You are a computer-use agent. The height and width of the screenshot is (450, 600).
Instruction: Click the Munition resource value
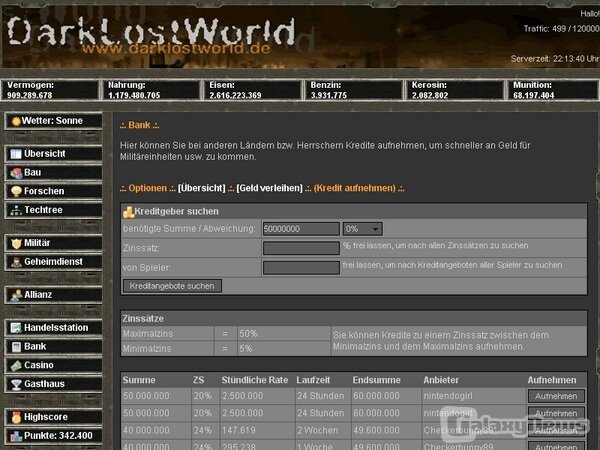pyautogui.click(x=533, y=95)
